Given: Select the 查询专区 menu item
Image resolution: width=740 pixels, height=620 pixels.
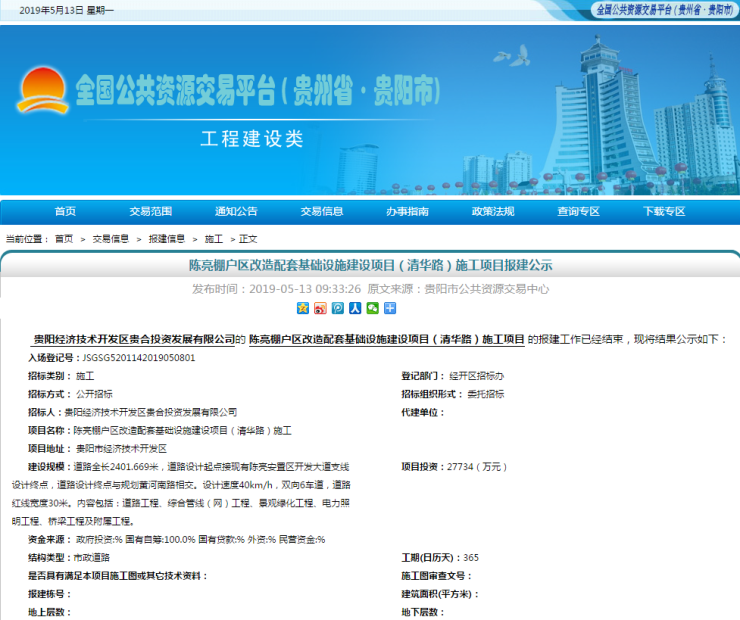Looking at the screenshot, I should click(x=578, y=211).
